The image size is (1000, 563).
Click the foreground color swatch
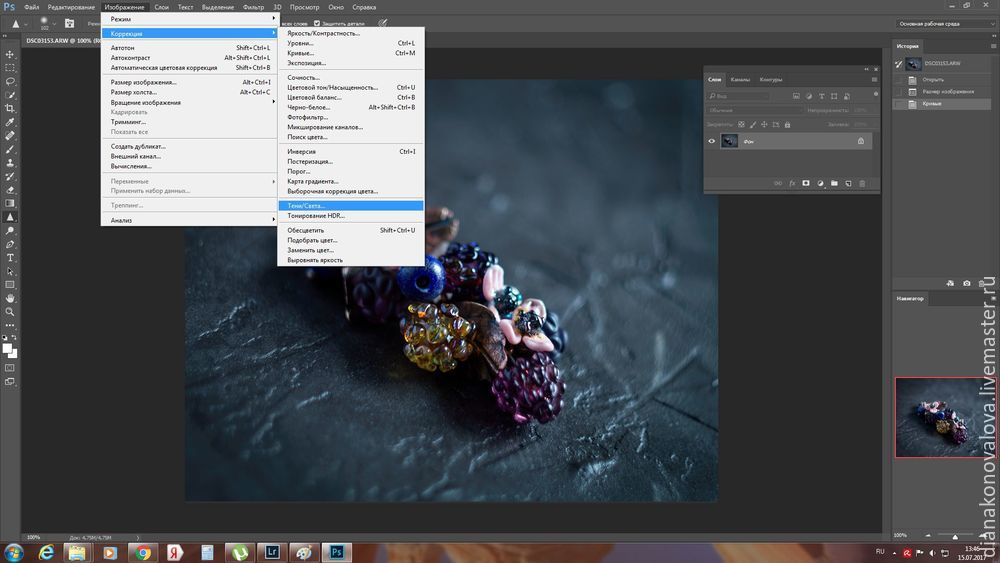coord(8,347)
